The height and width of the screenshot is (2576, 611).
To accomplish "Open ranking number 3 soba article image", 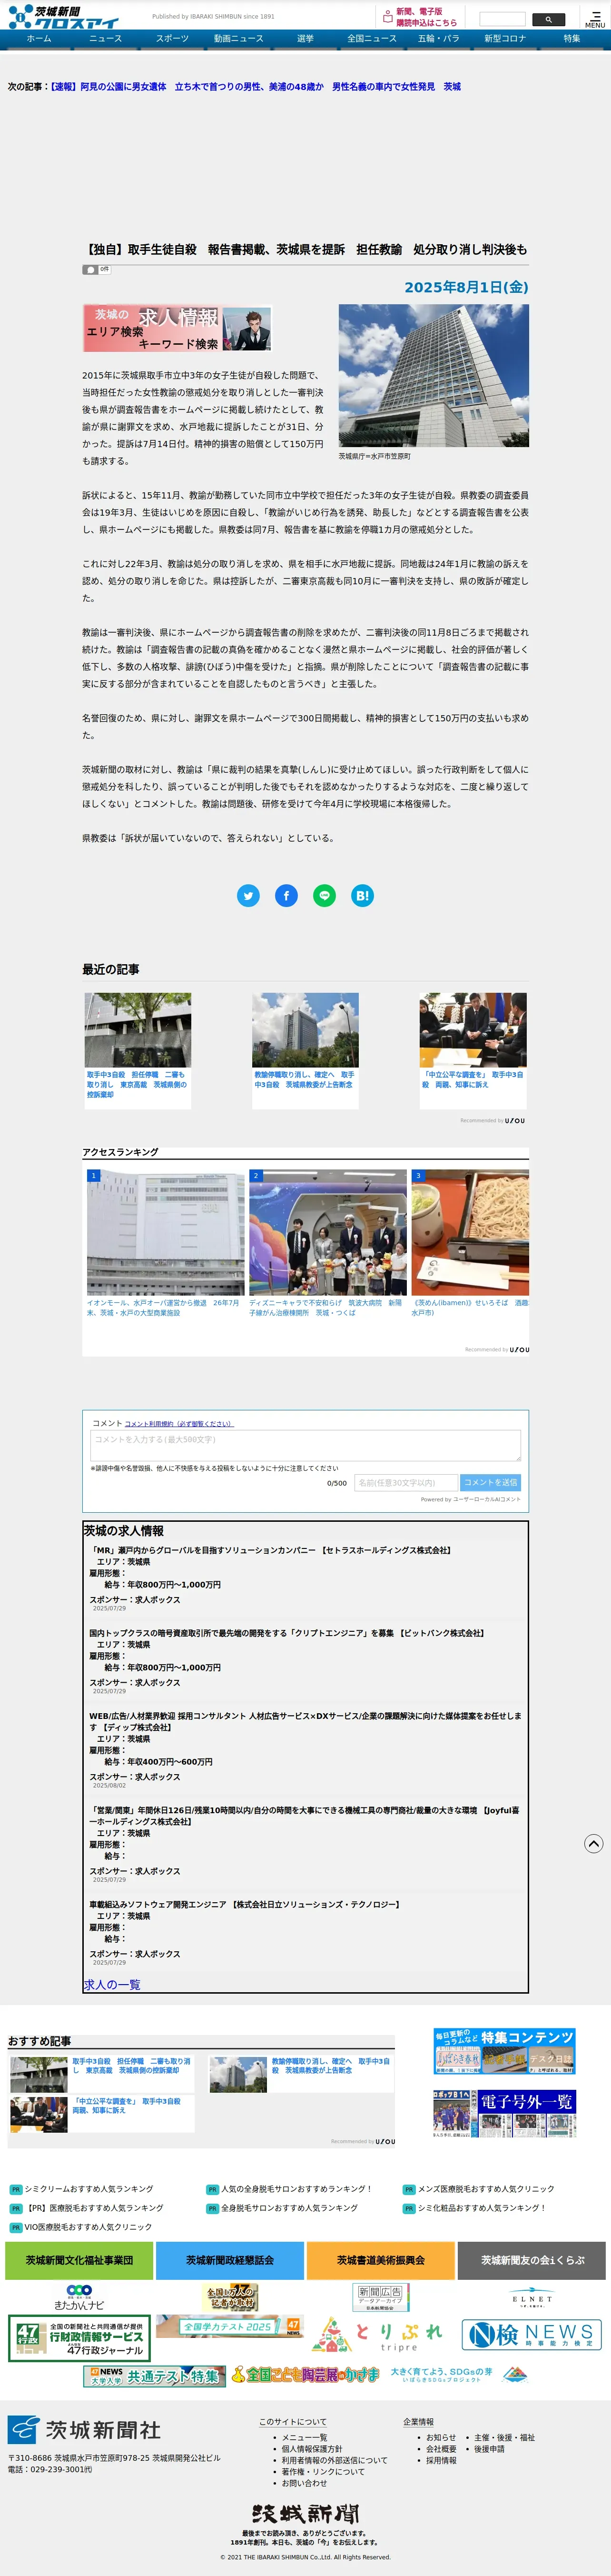I will [470, 1233].
